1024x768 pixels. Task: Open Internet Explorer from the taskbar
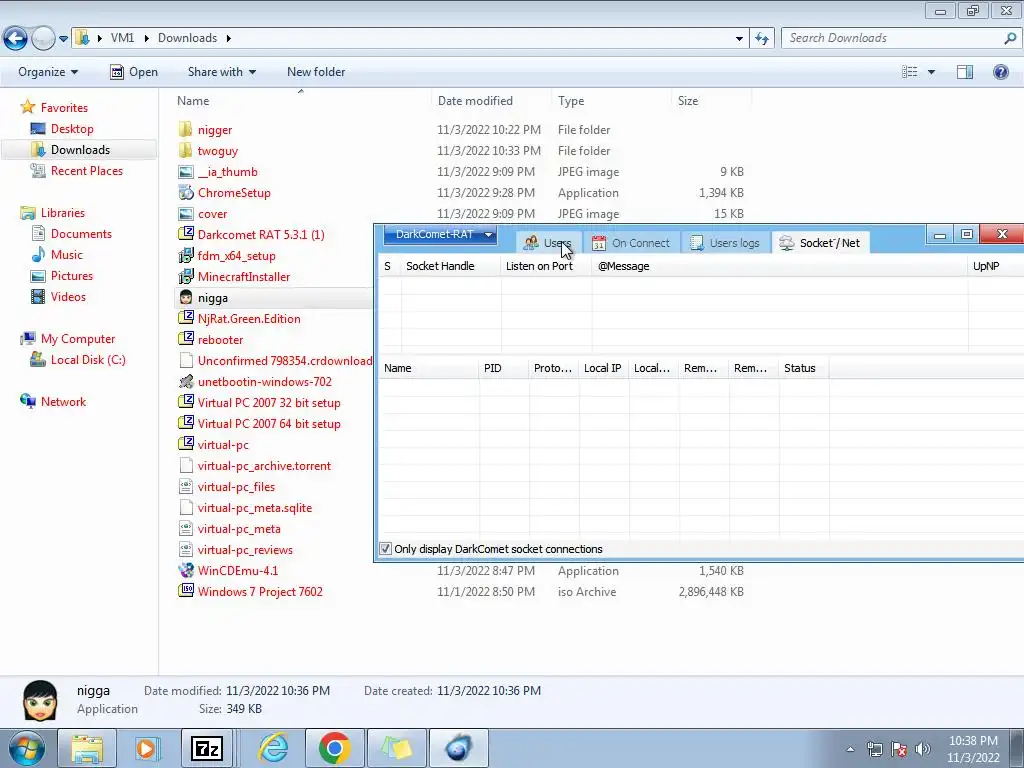click(x=273, y=748)
